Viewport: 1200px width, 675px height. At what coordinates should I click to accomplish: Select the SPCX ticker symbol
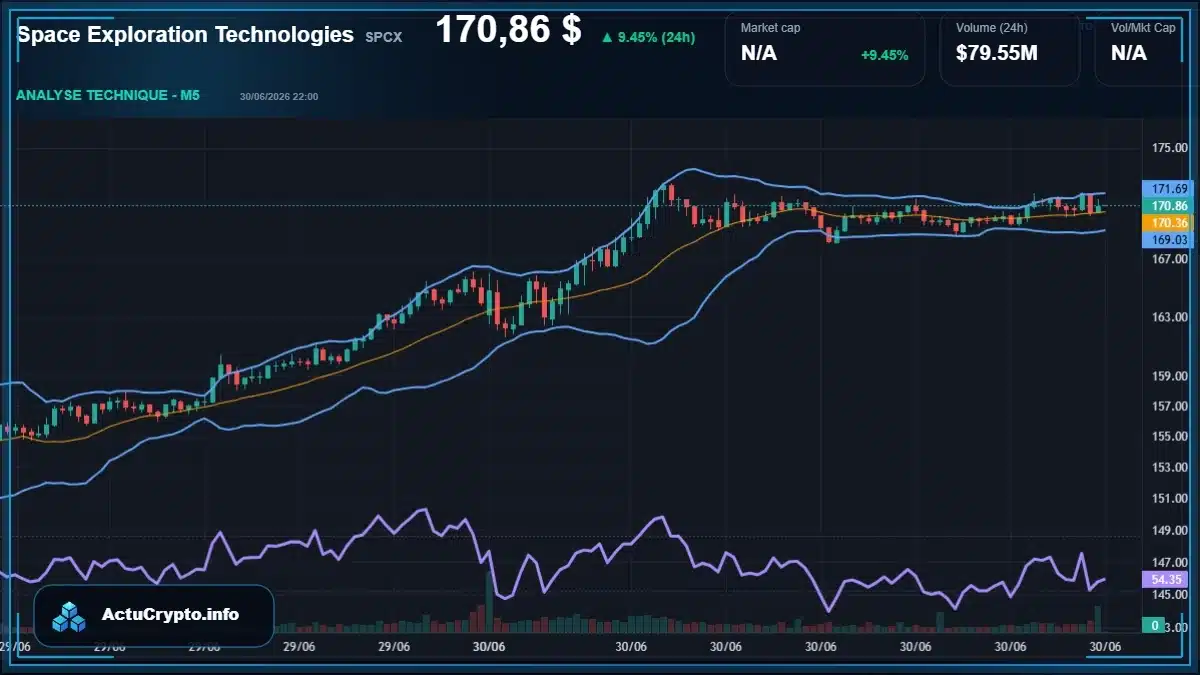click(x=381, y=36)
